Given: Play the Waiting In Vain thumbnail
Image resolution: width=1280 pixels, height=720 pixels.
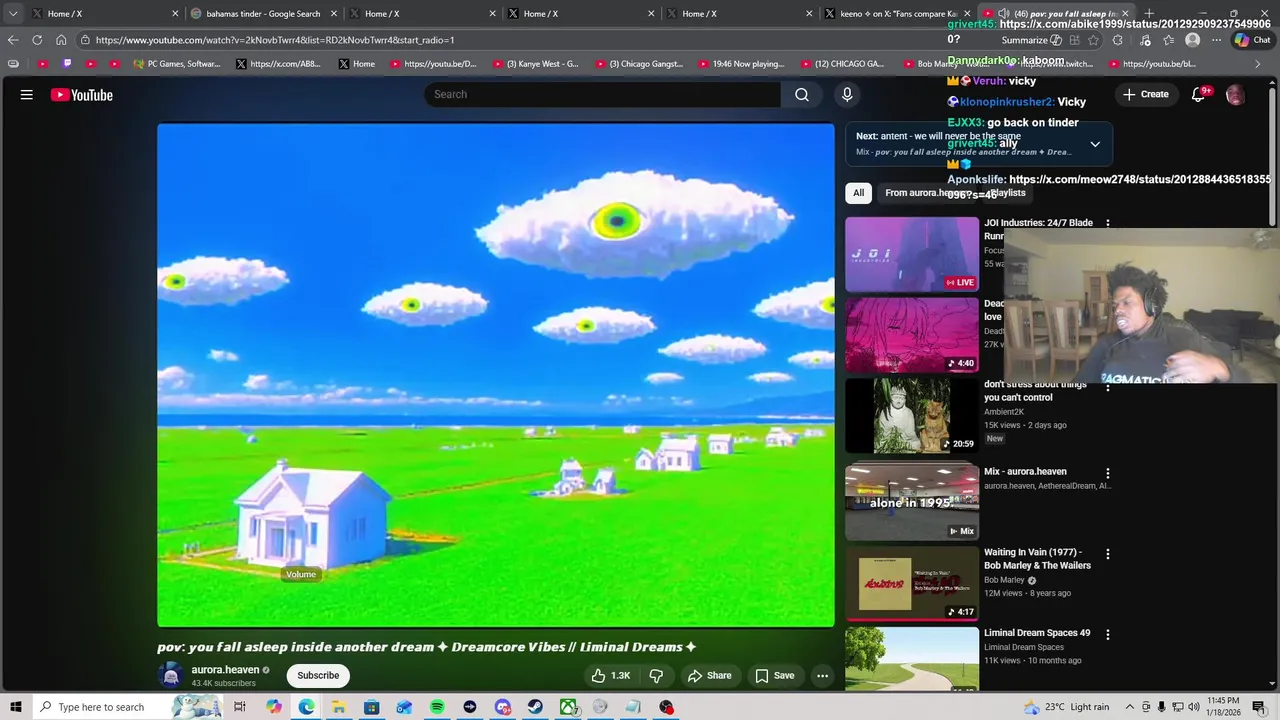Looking at the screenshot, I should click(x=912, y=584).
